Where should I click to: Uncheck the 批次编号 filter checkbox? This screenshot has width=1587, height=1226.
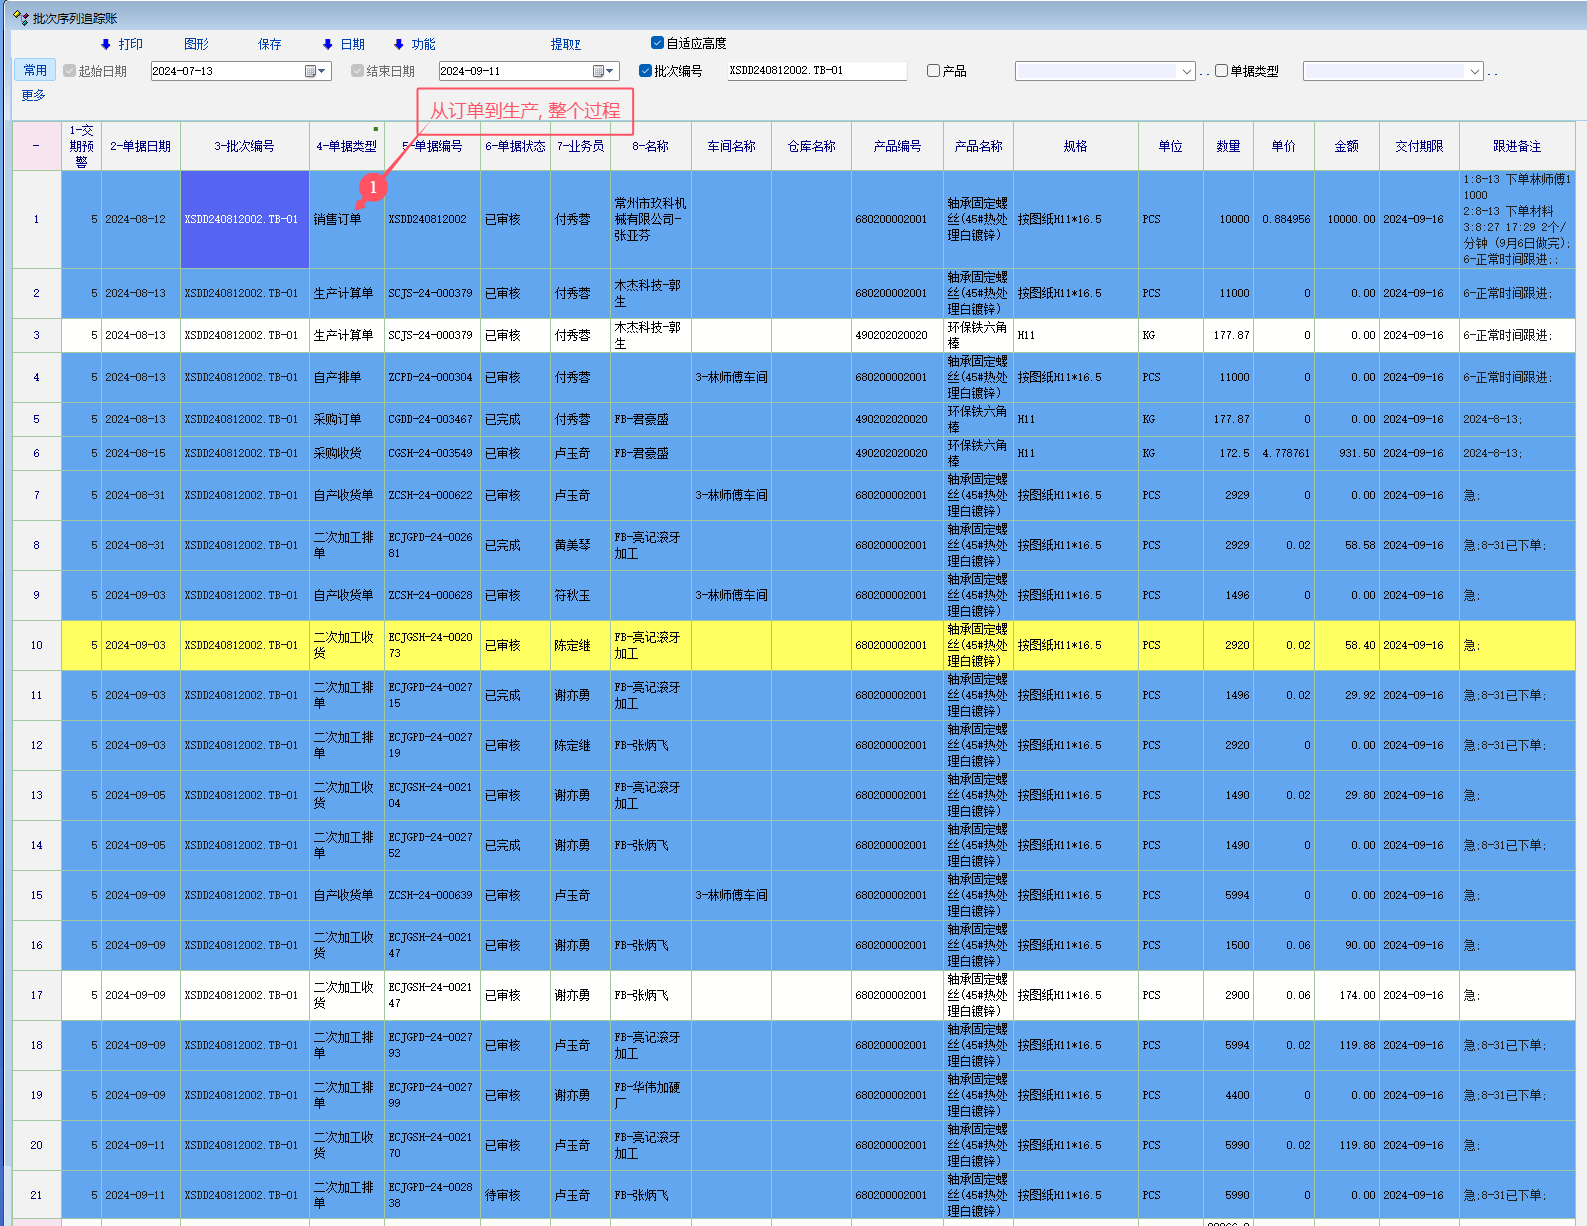(x=645, y=71)
